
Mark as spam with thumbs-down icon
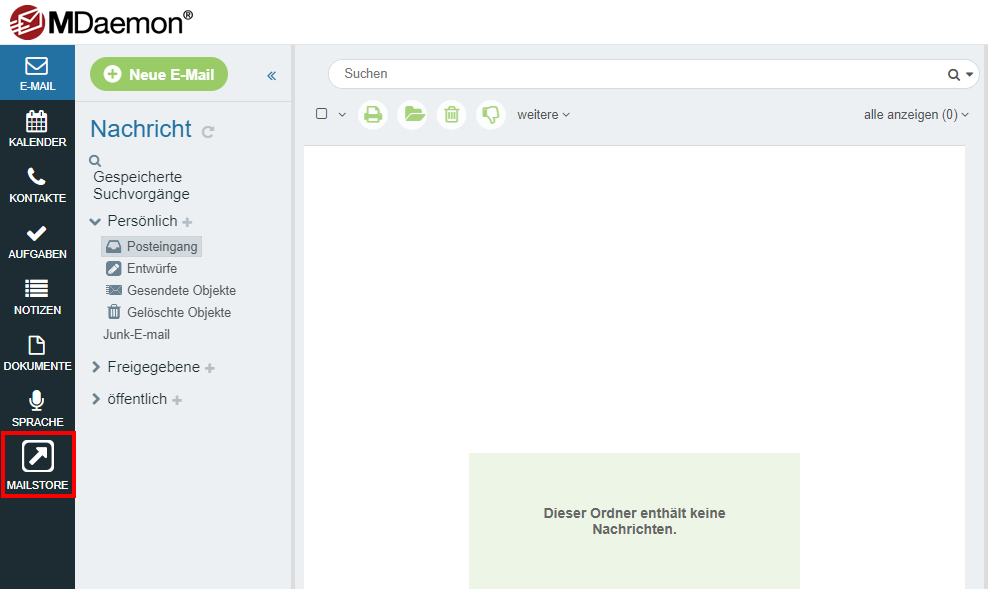pyautogui.click(x=491, y=114)
